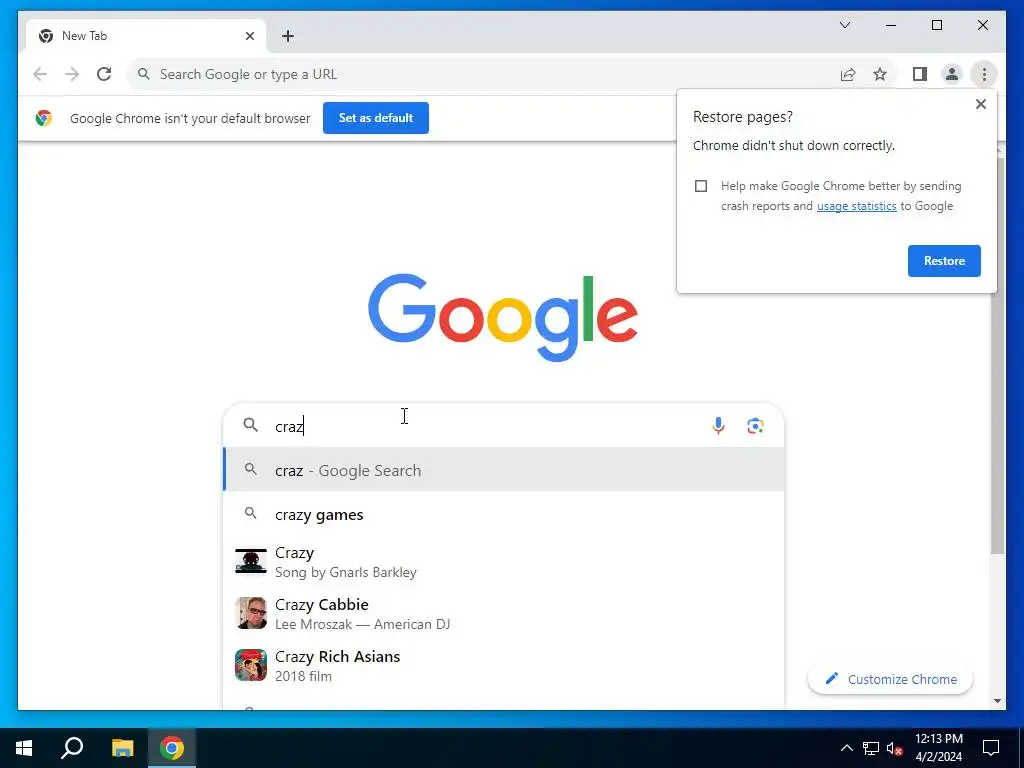Start voice search with microphone icon
Screen dimensions: 1024x768
[x=718, y=426]
